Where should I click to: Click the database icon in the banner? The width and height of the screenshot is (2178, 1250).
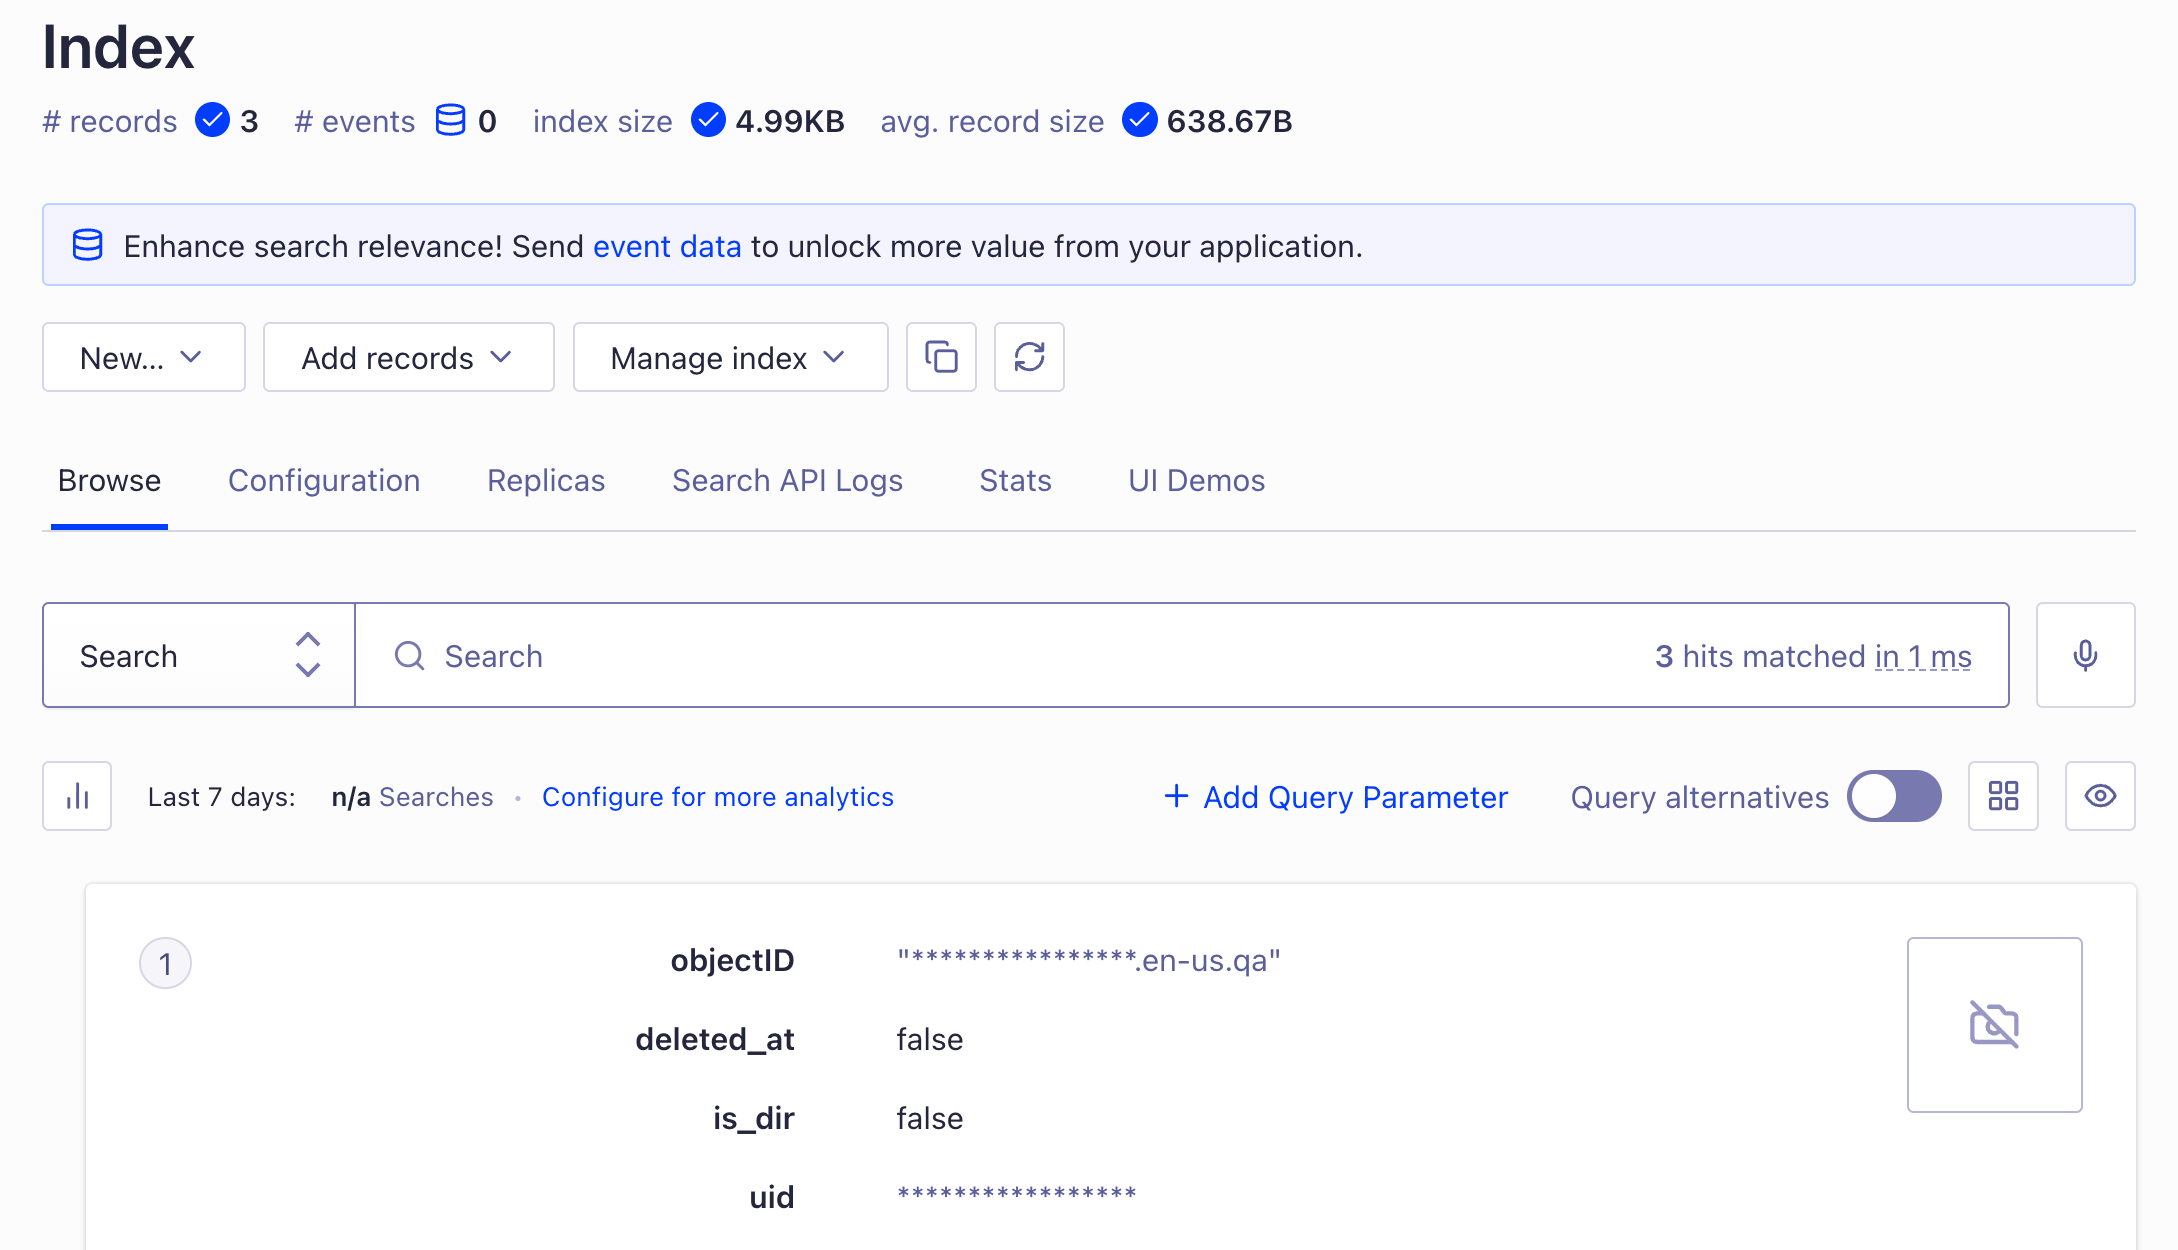[x=88, y=245]
